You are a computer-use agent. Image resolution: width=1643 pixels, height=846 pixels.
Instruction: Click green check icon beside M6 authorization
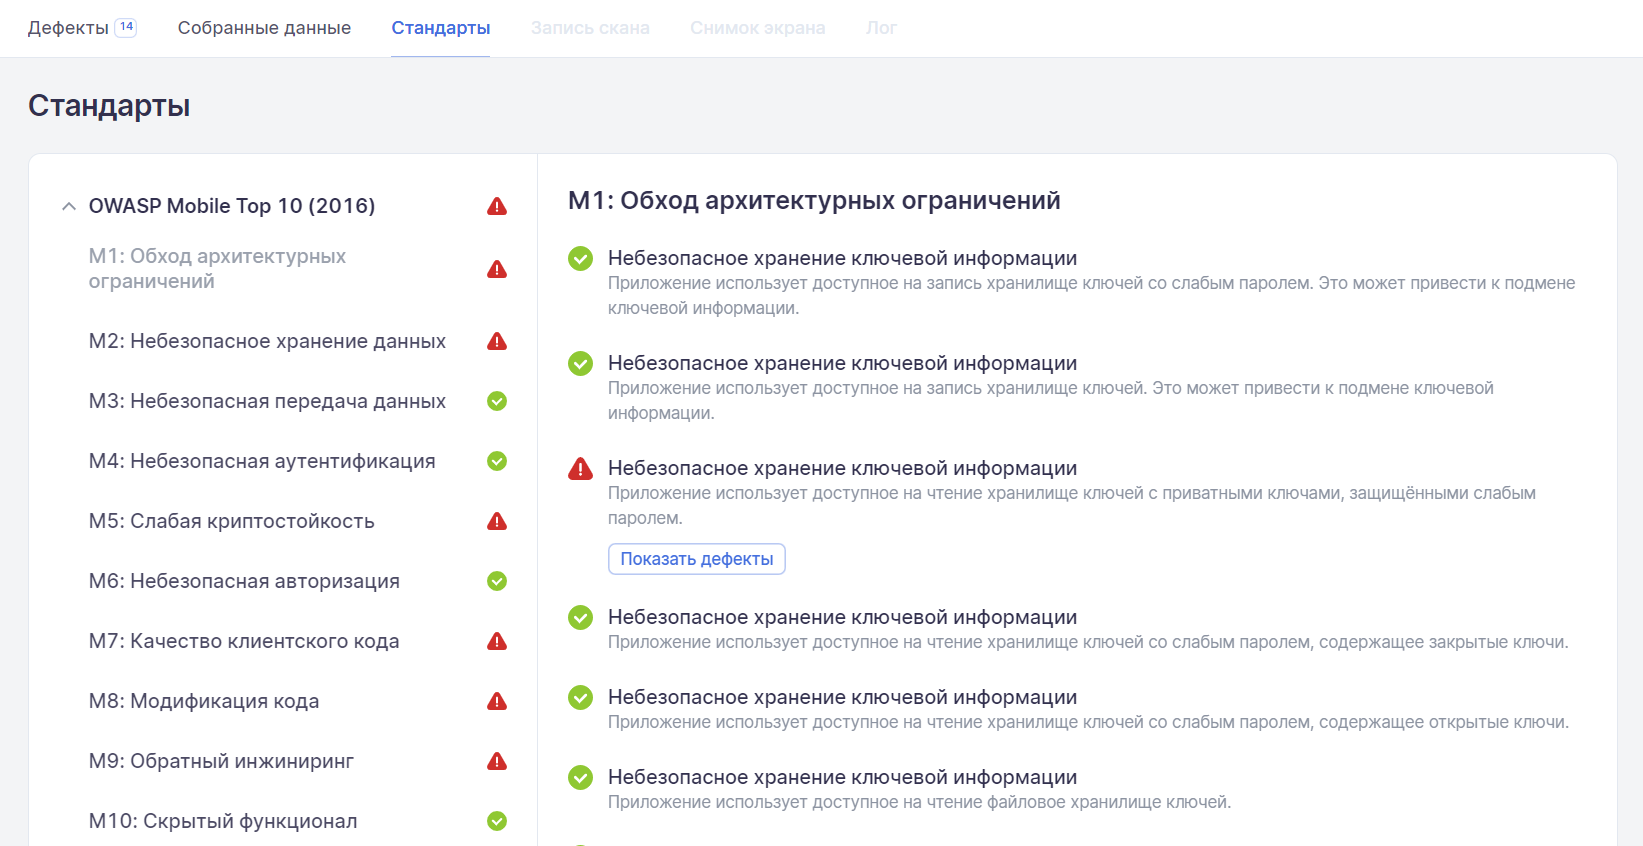click(497, 581)
